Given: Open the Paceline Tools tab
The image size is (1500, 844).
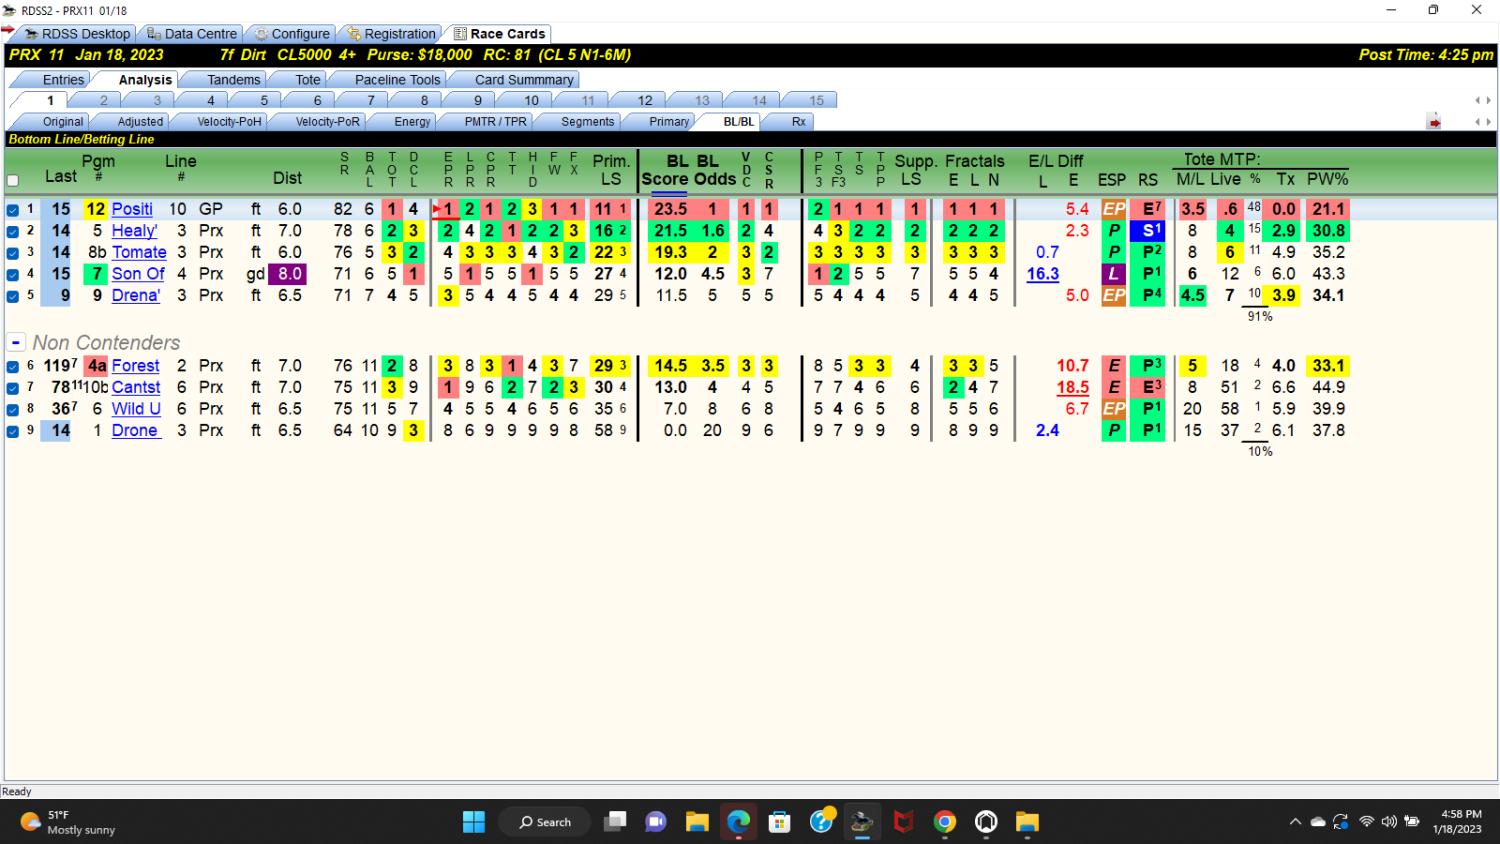Looking at the screenshot, I should pyautogui.click(x=397, y=80).
